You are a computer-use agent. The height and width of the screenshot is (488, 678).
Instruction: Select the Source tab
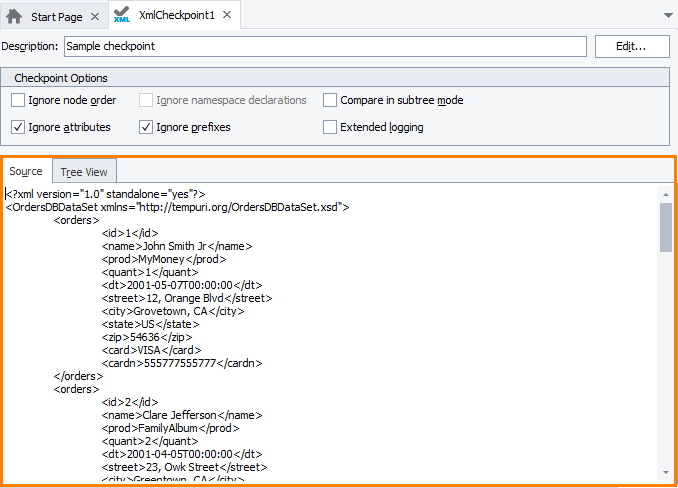click(x=26, y=171)
